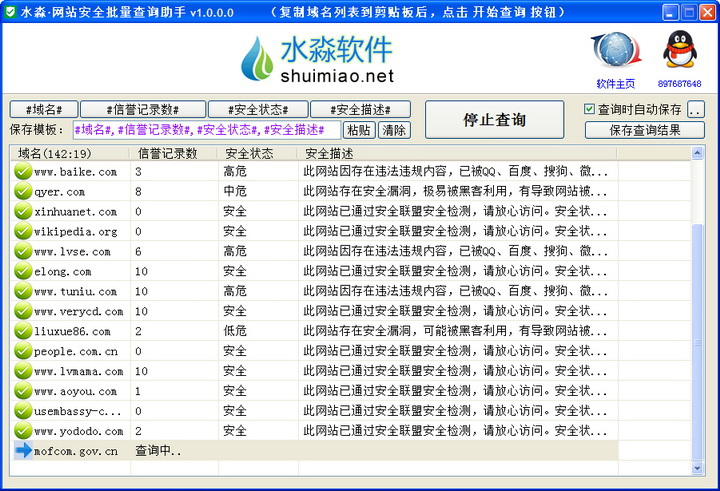Click 安全 status in www.verycd.com row

click(x=235, y=311)
